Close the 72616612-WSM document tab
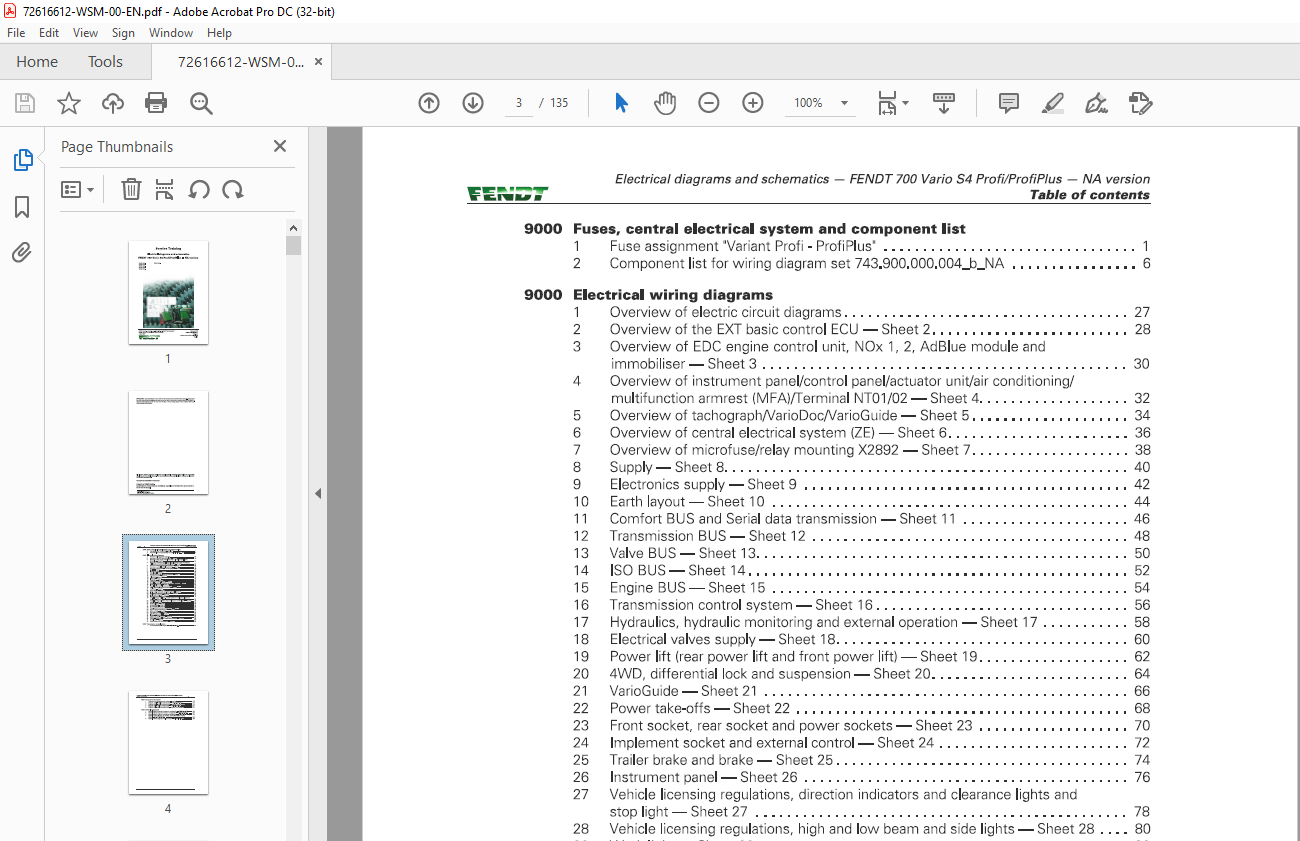 coord(319,62)
